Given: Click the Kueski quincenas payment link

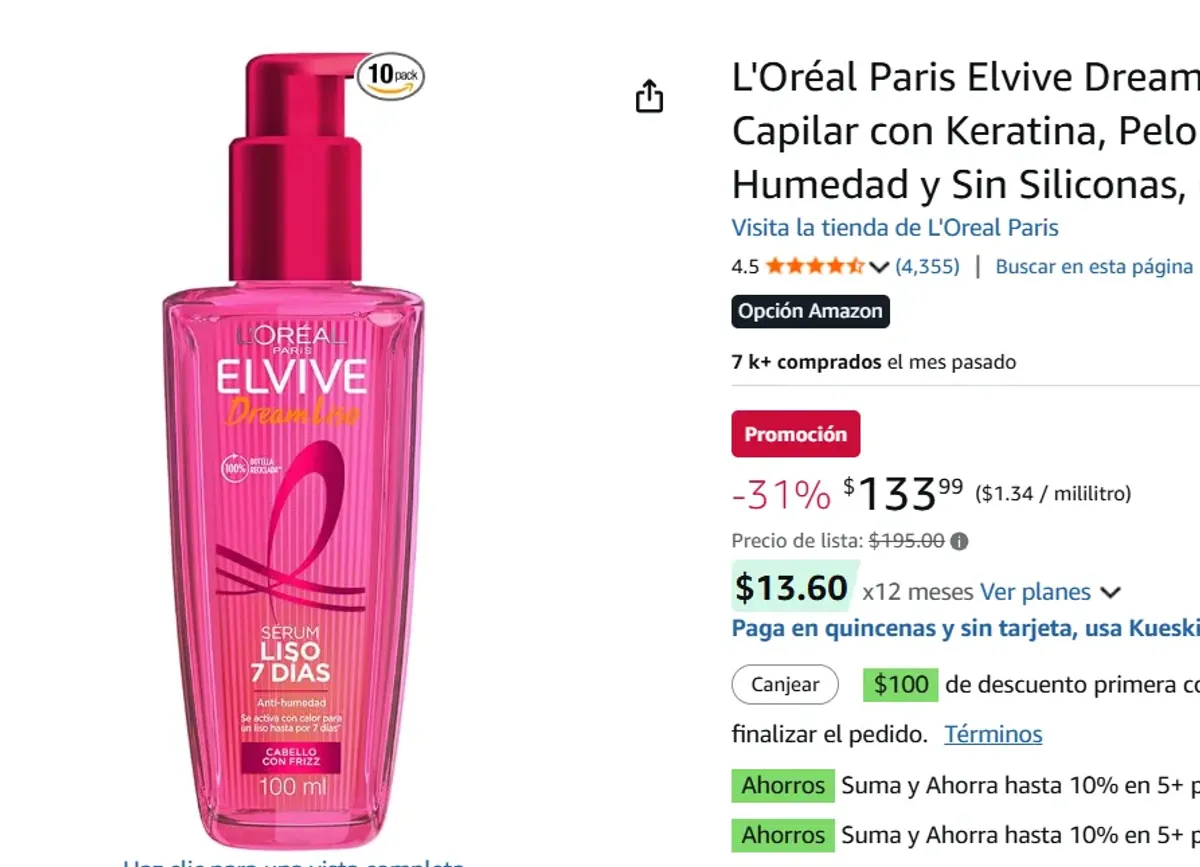Looking at the screenshot, I should pos(966,629).
